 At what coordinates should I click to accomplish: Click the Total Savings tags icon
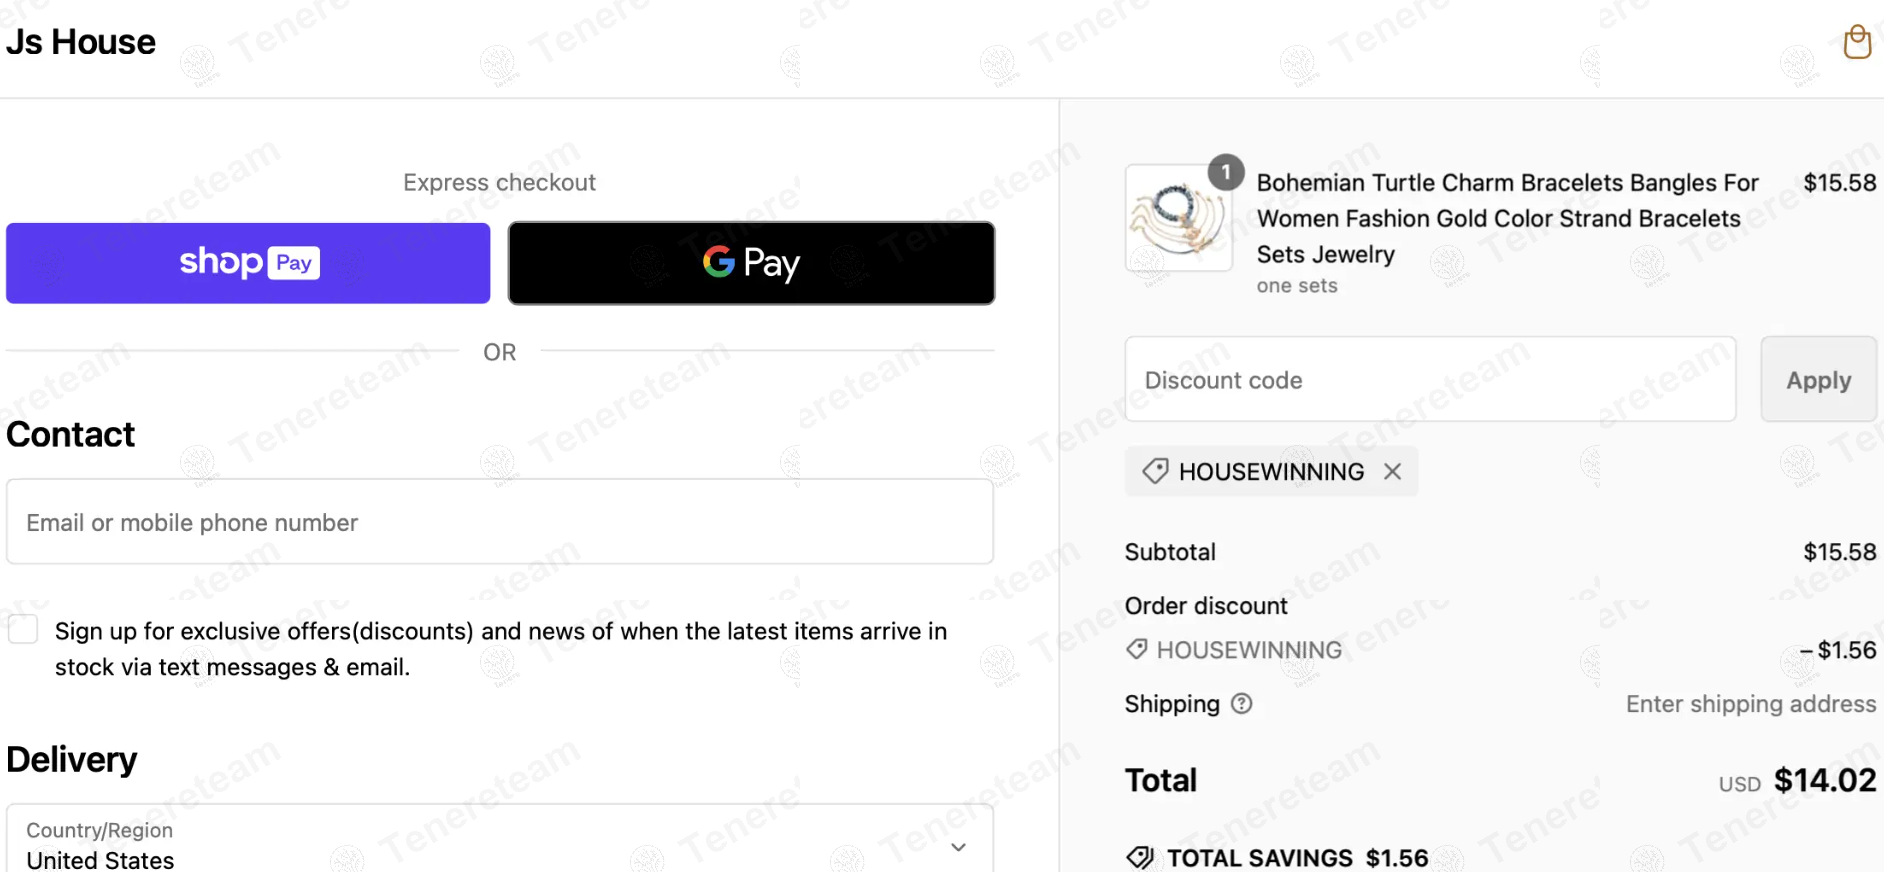1140,857
